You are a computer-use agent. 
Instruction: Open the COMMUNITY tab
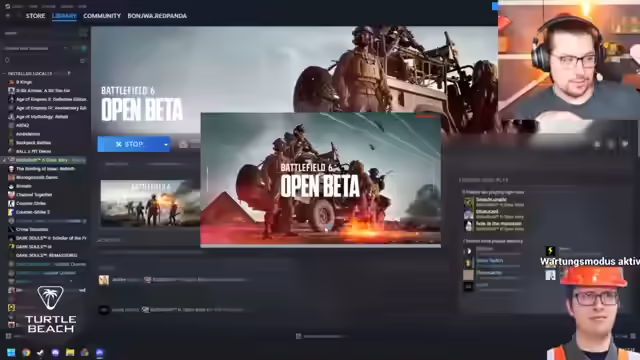tap(102, 16)
